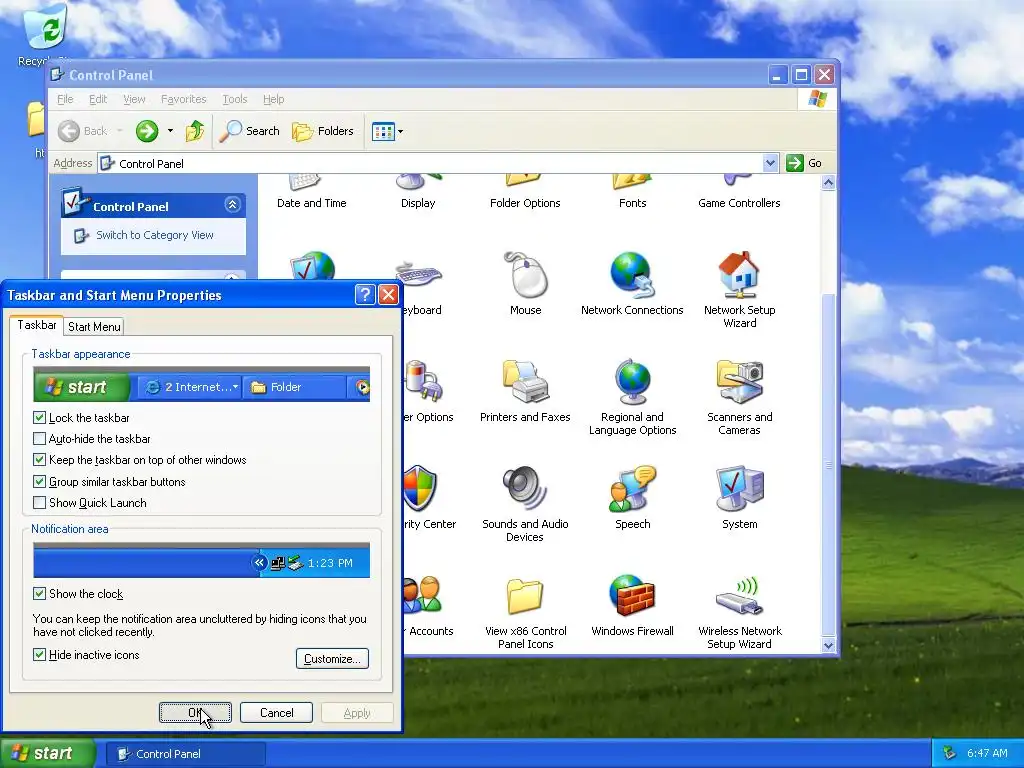
Task: Enable Auto-hide the taskbar
Action: (x=39, y=439)
